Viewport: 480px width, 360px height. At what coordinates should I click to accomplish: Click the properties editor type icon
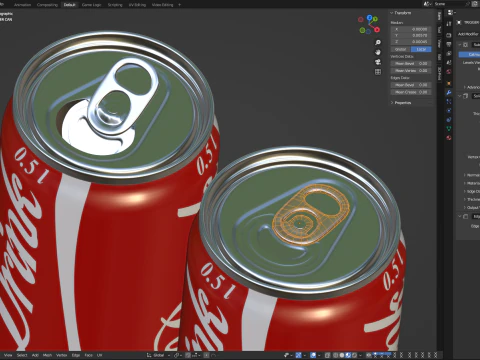coord(451,12)
